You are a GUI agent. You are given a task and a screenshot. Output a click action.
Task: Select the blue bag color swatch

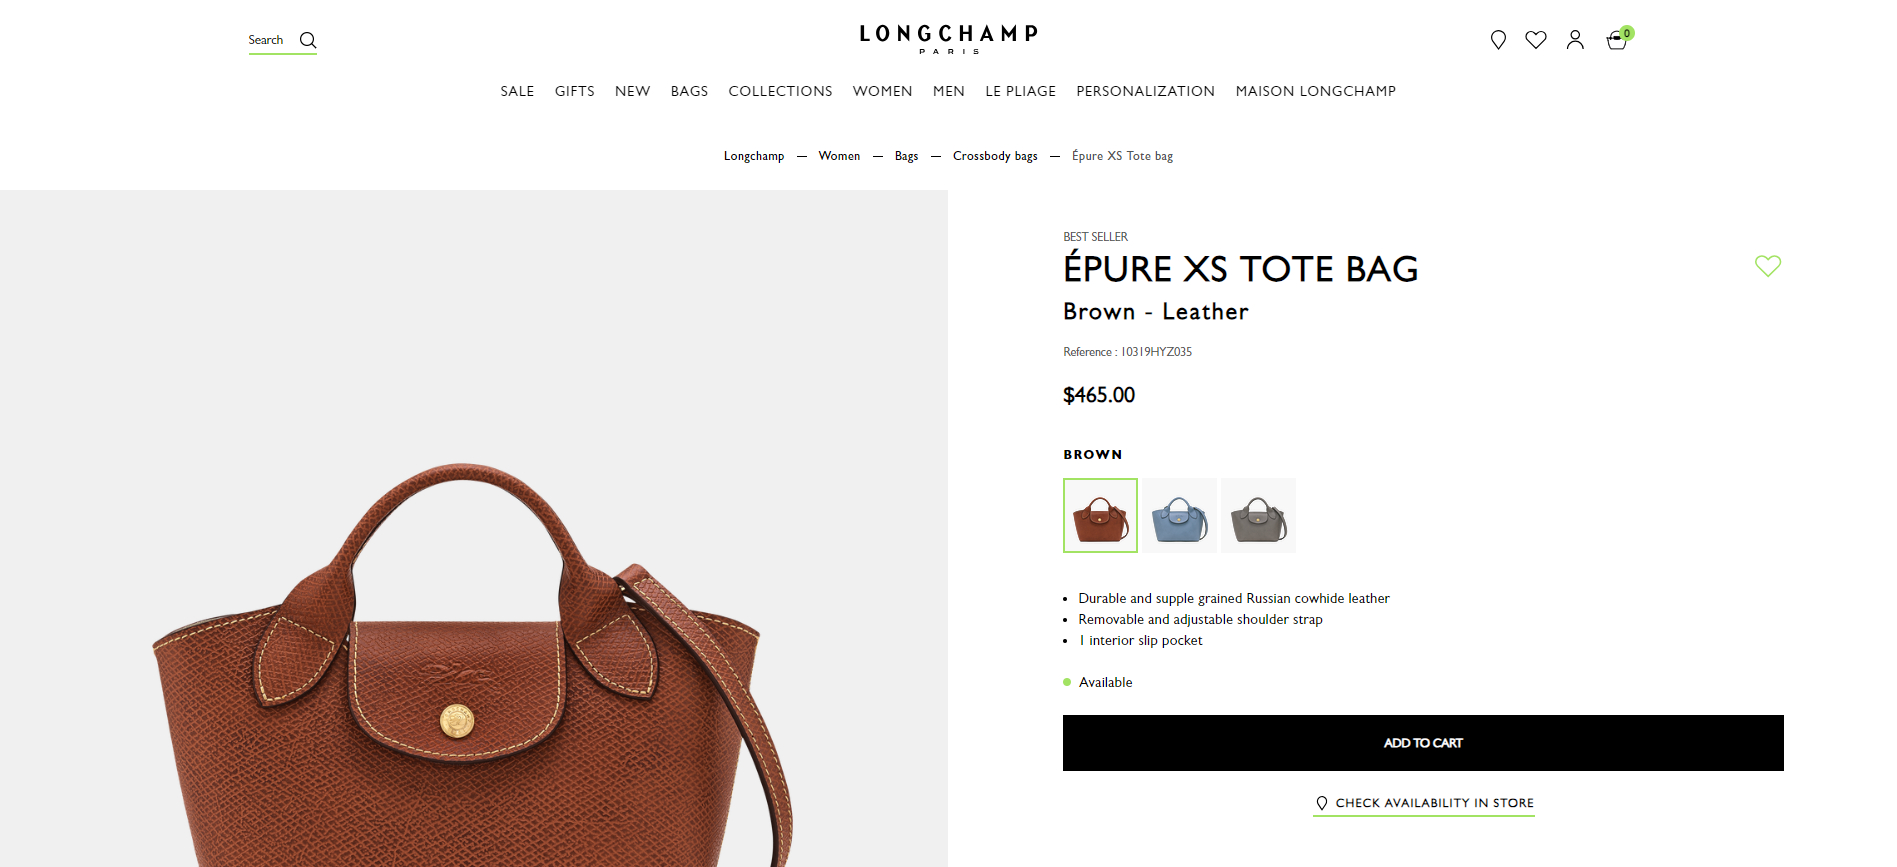[x=1180, y=515]
